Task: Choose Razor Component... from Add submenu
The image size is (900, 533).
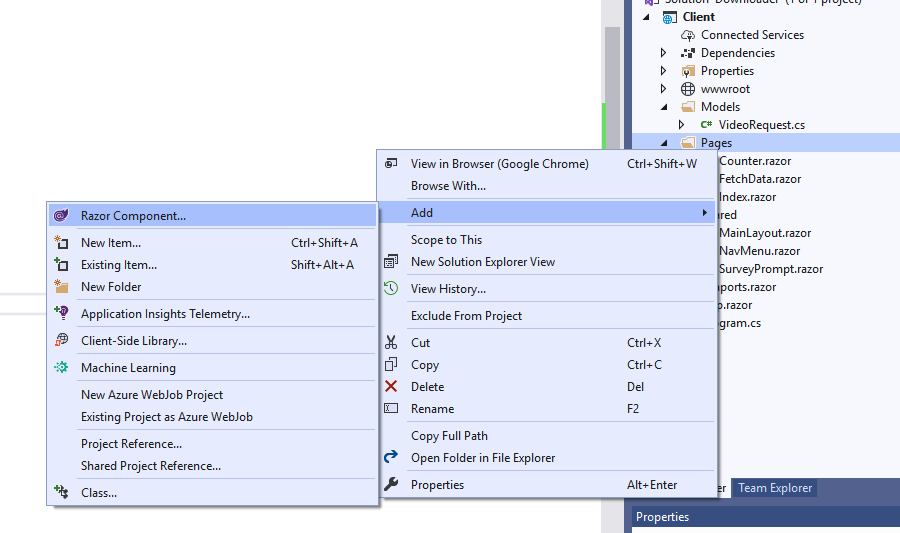Action: (212, 216)
